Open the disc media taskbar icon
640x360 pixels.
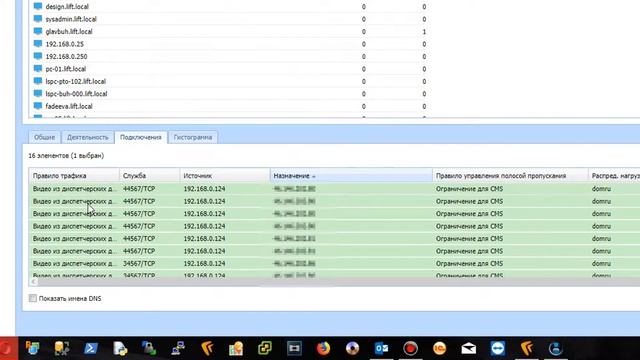352,348
